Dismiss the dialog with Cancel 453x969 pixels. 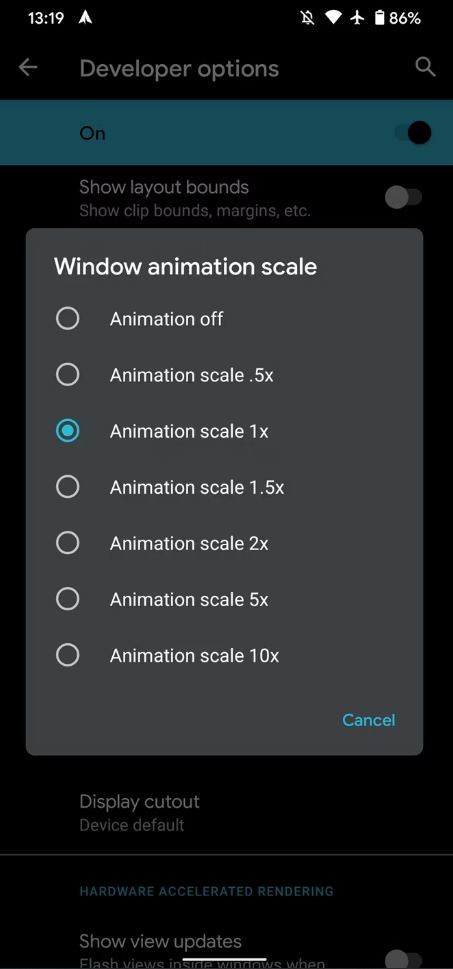[369, 720]
